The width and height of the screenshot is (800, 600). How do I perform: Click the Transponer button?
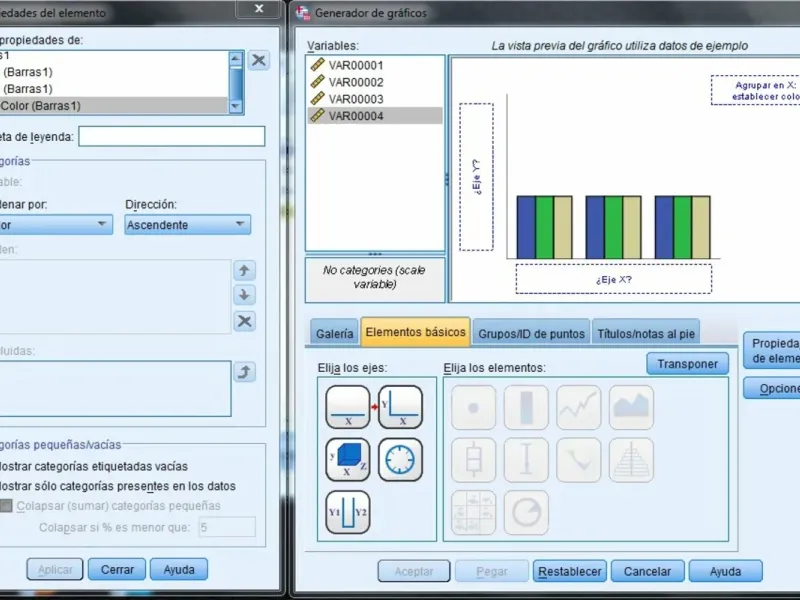click(687, 364)
